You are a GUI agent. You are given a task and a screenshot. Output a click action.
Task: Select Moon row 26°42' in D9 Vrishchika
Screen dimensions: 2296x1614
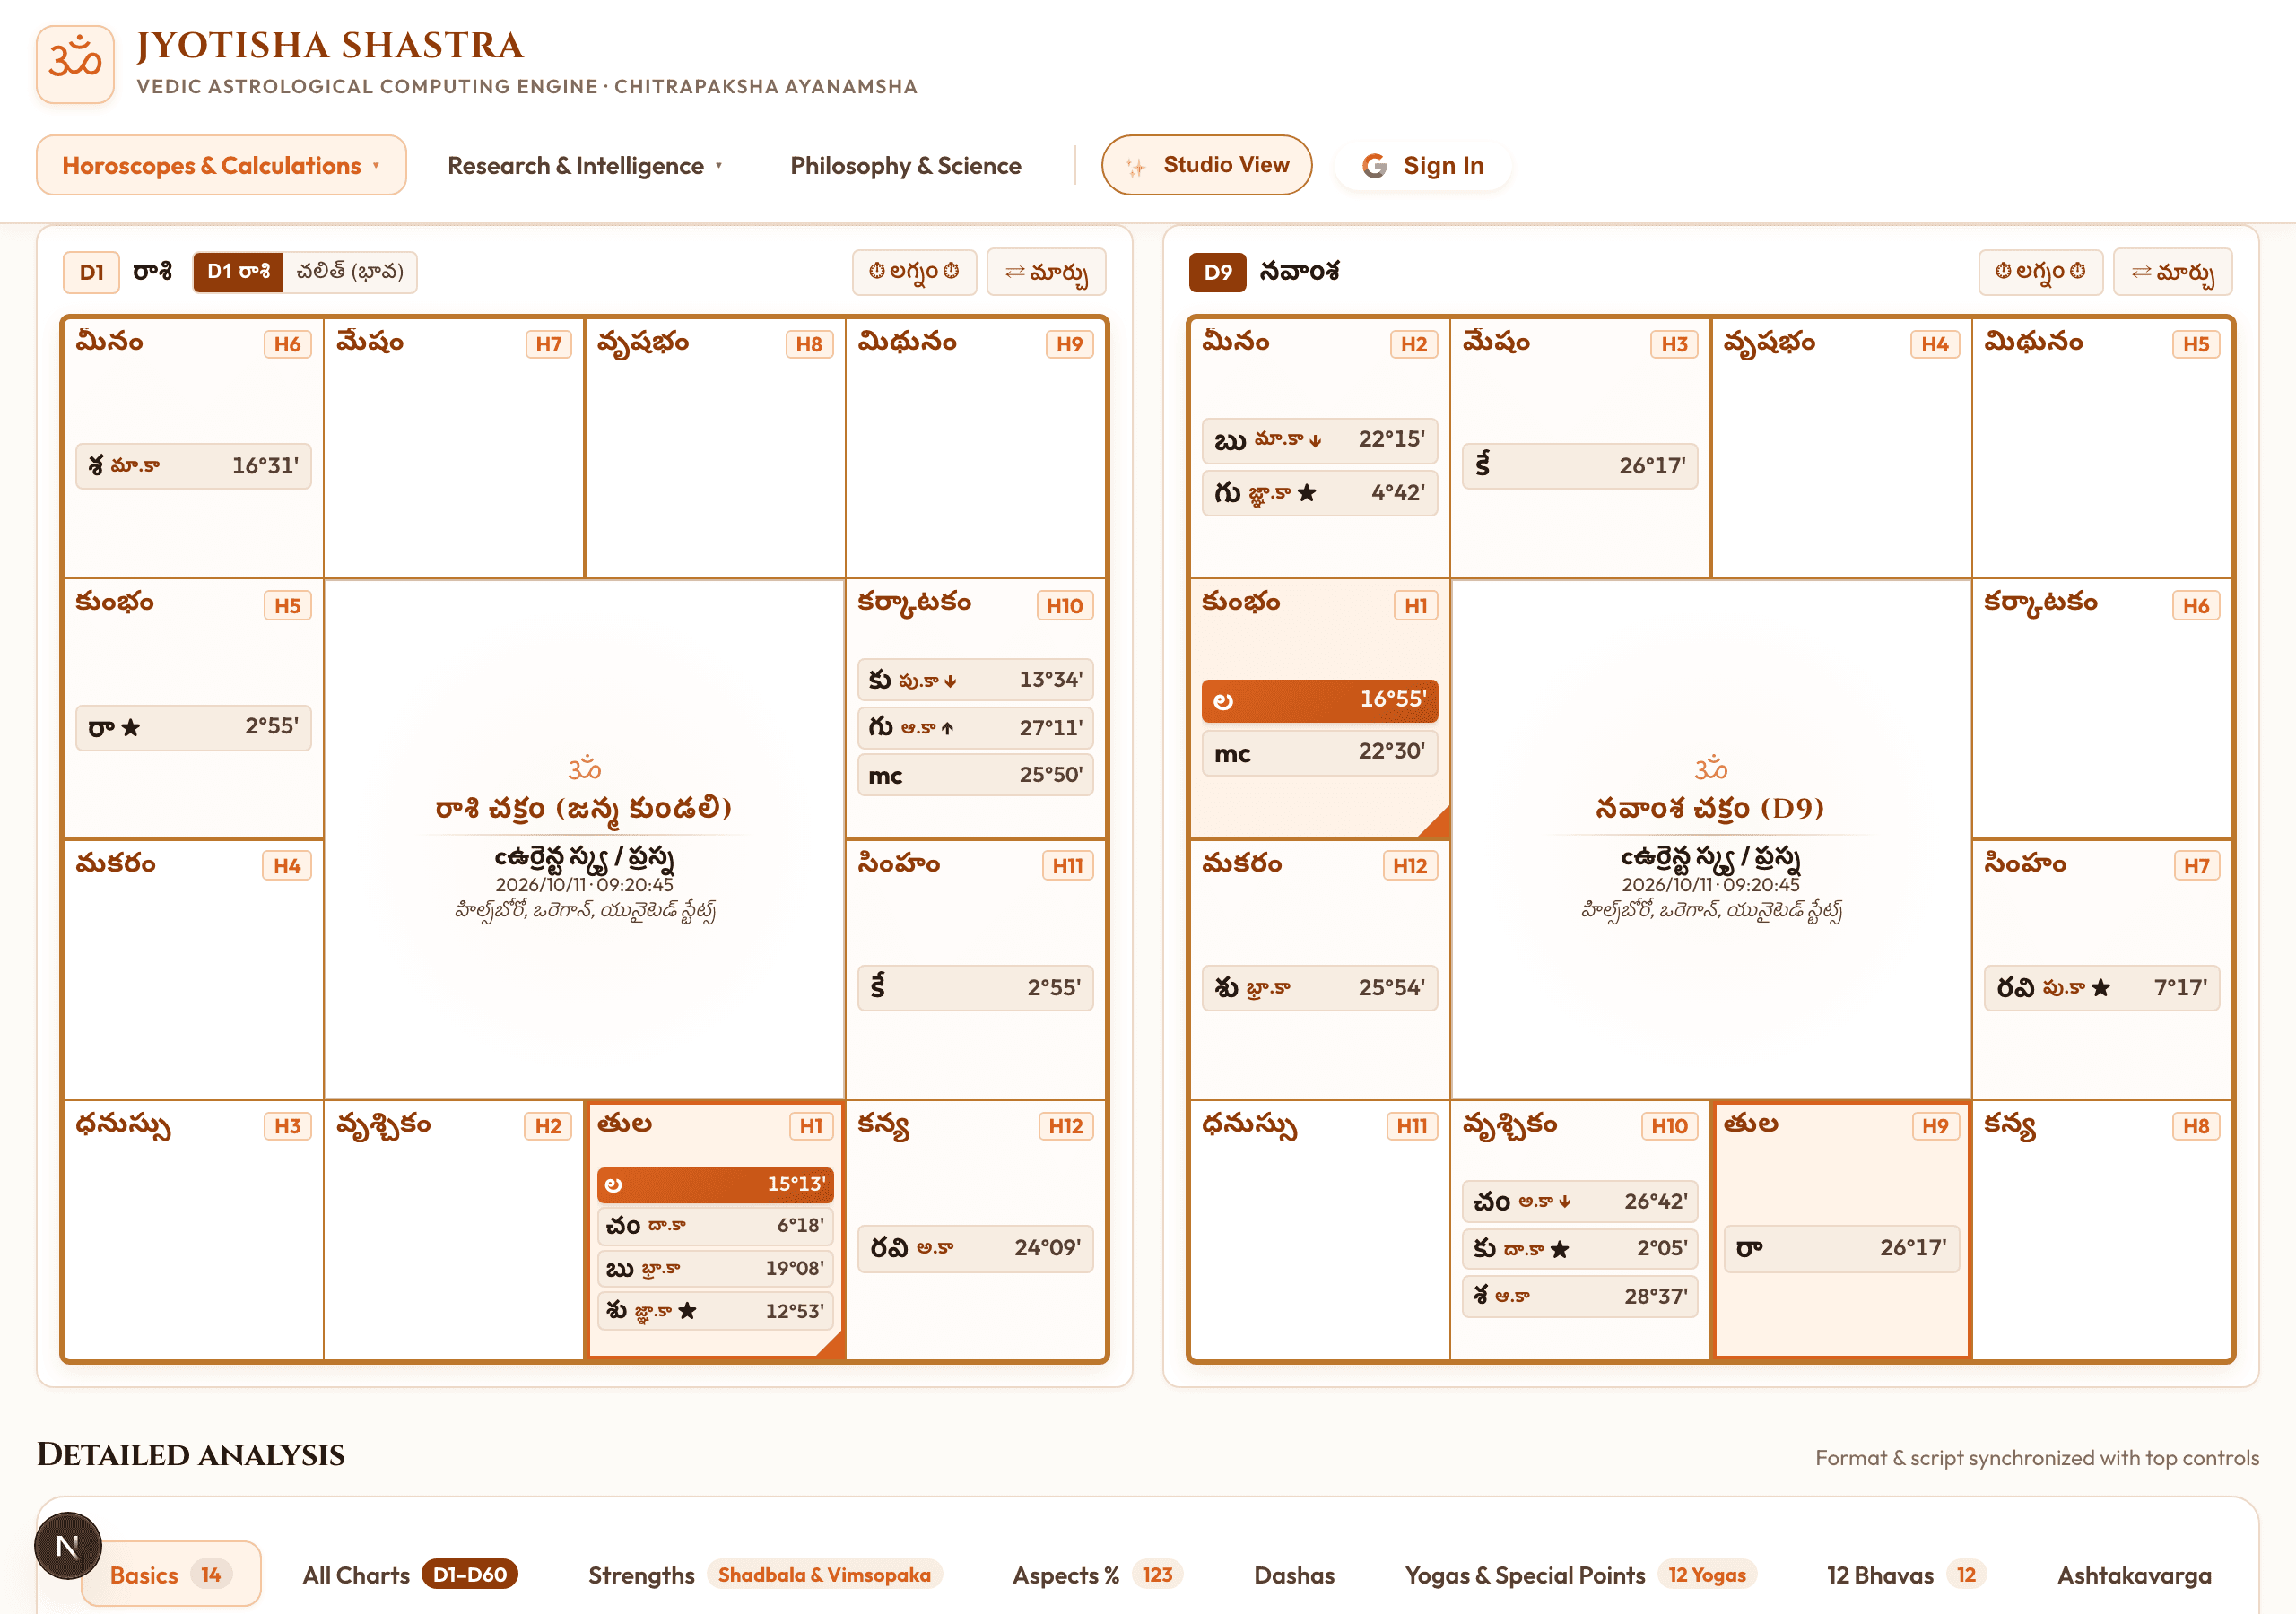pyautogui.click(x=1580, y=1202)
